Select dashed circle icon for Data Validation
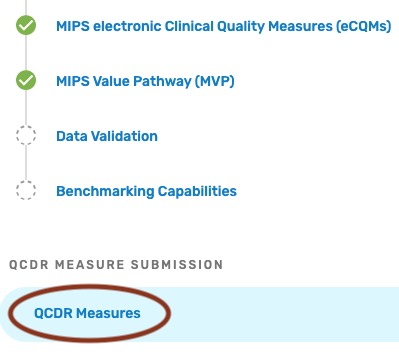Image resolution: width=399 pixels, height=362 pixels. (26, 135)
